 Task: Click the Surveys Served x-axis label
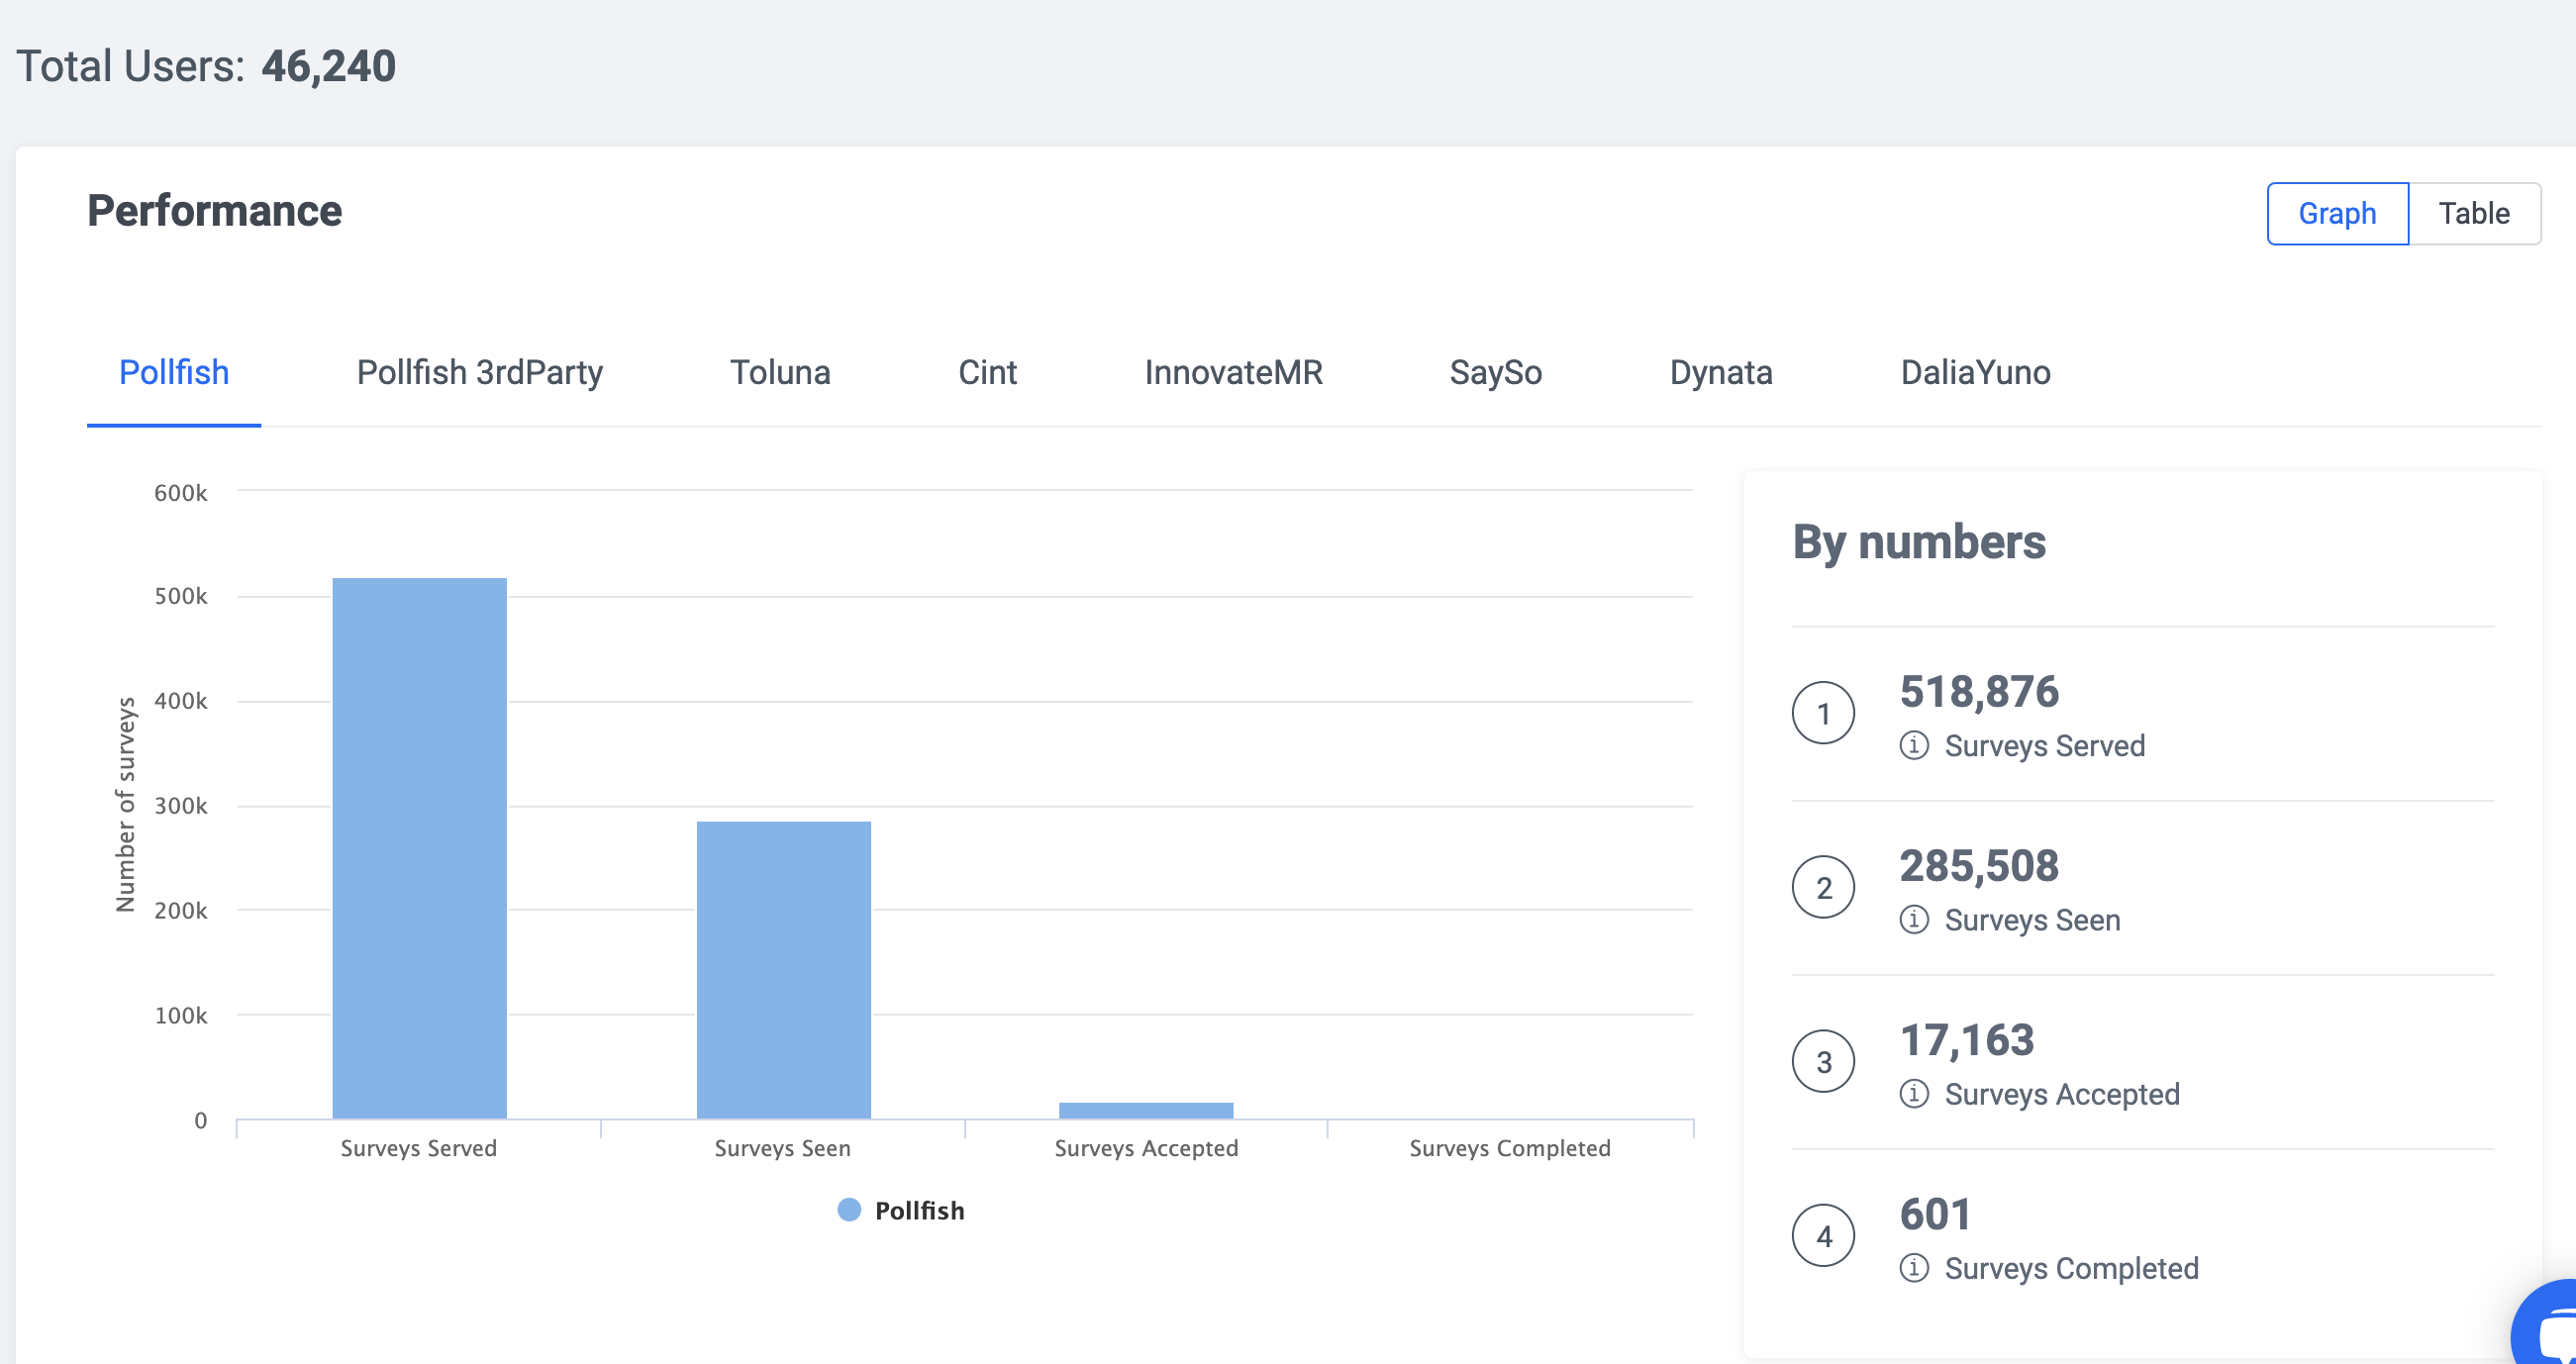pos(419,1148)
